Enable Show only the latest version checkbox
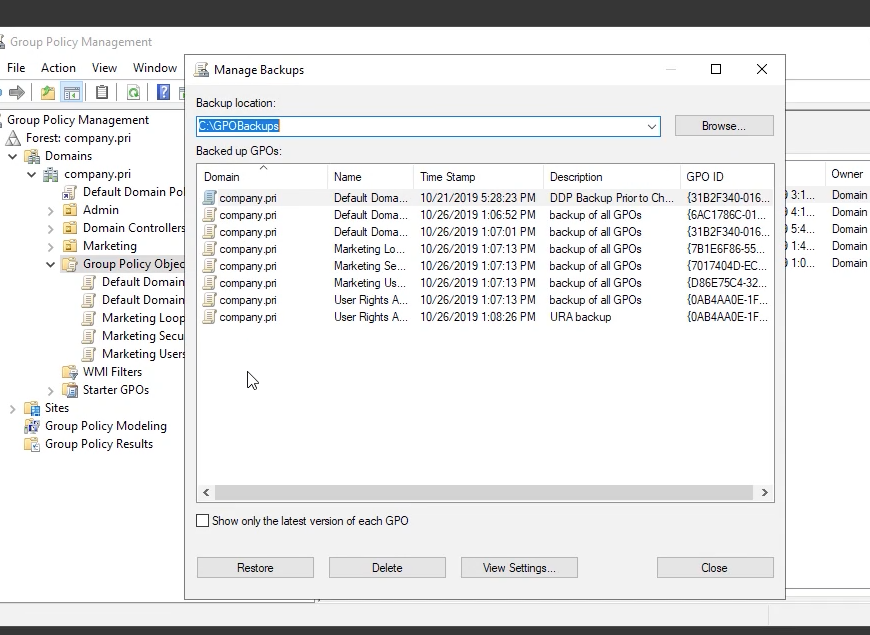The width and height of the screenshot is (870, 635). [x=203, y=521]
